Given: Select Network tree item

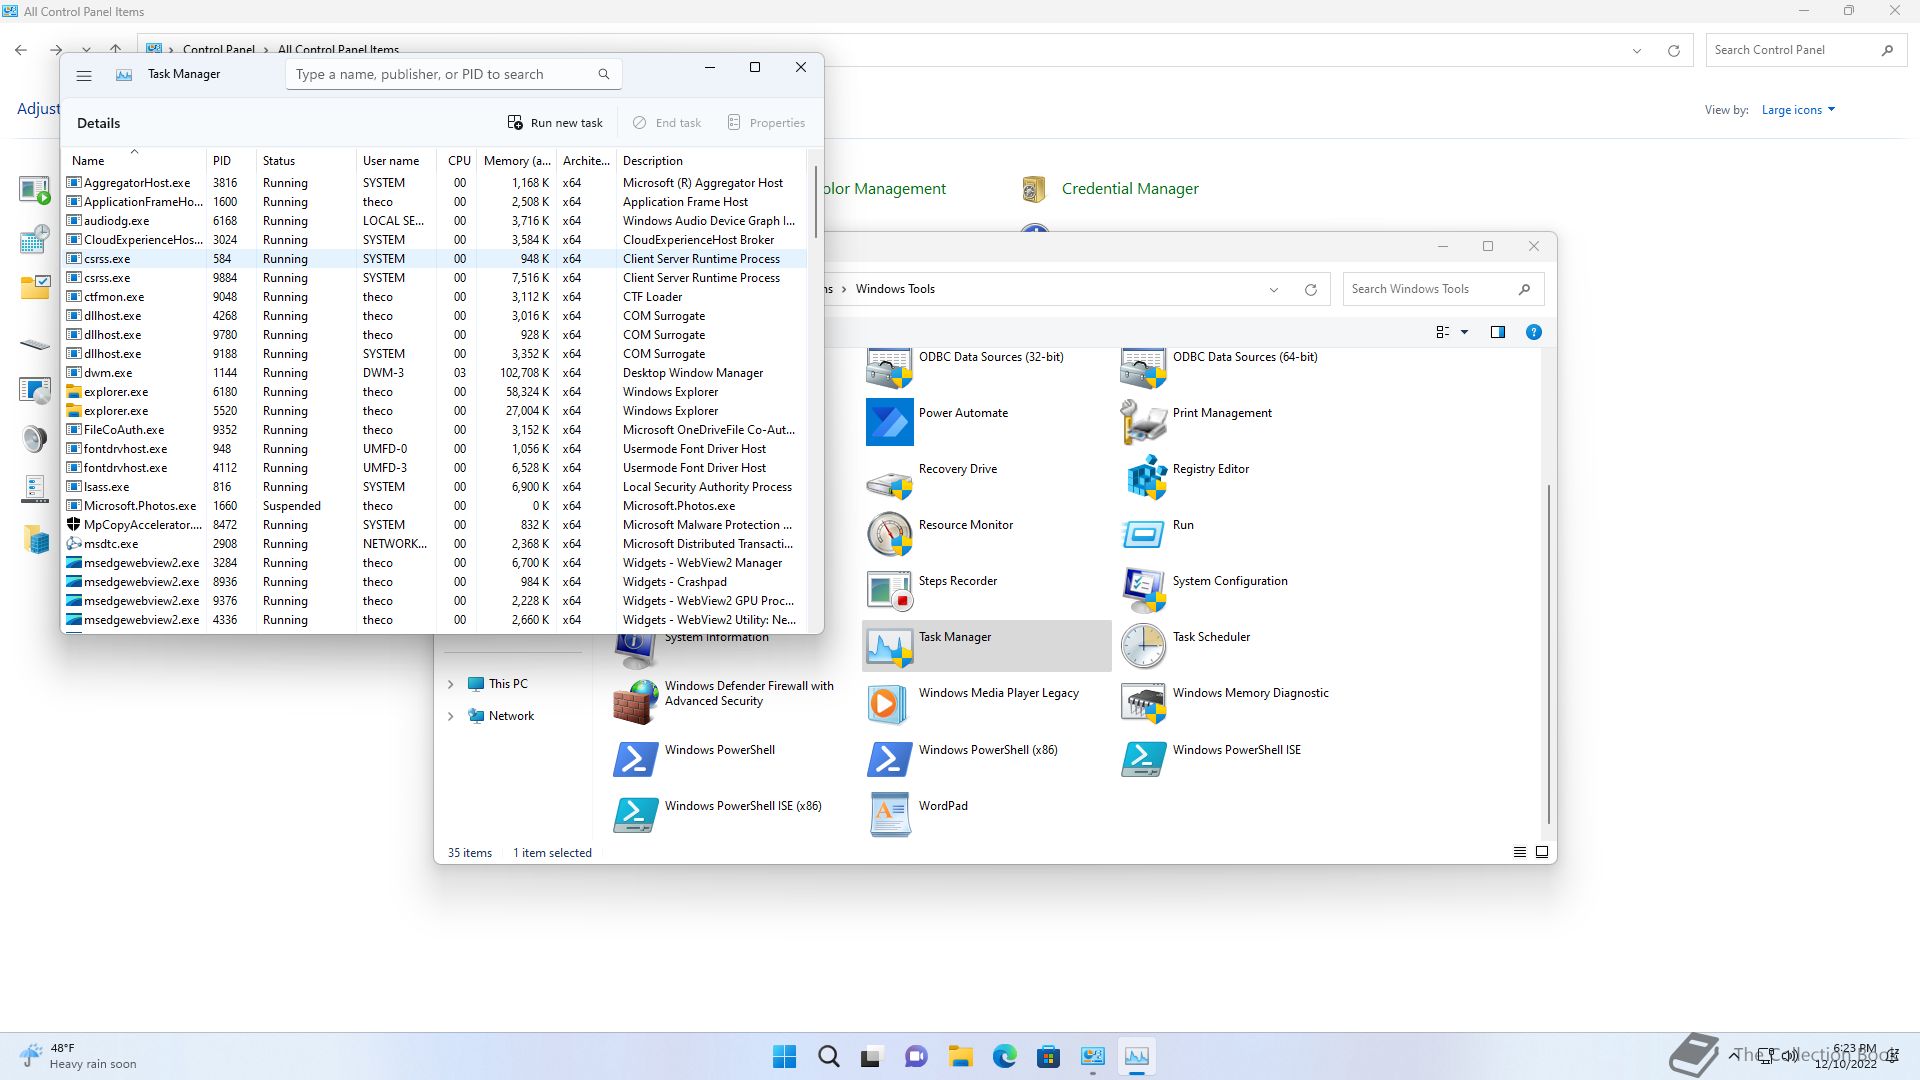Looking at the screenshot, I should click(x=501, y=716).
